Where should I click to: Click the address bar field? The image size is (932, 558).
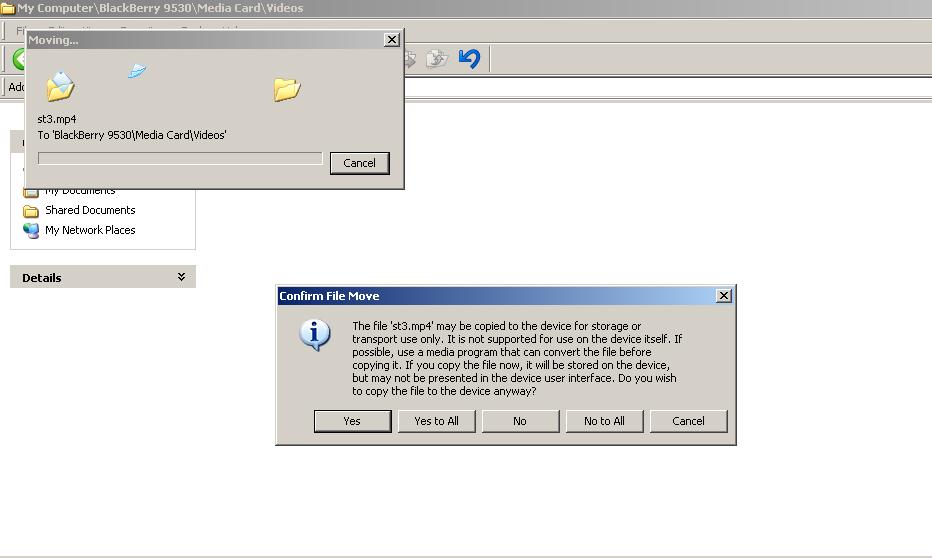click(668, 87)
